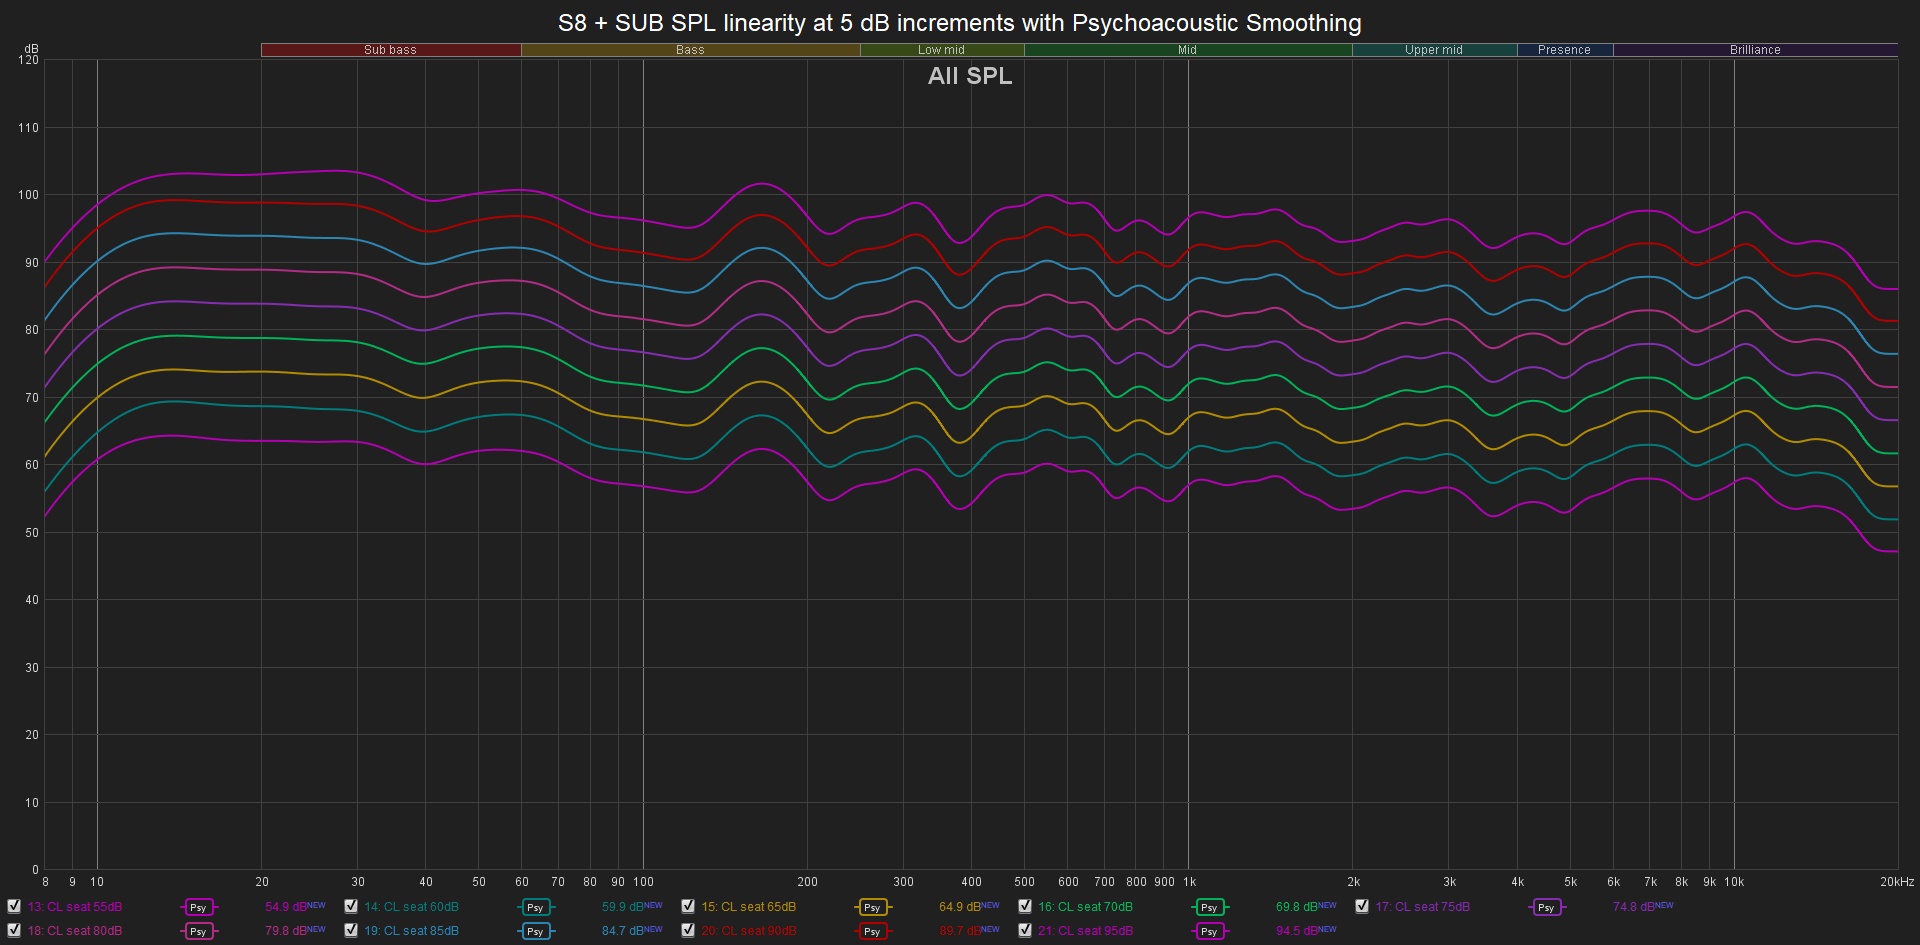
Task: Uncheck trace 16: CL seat 70dB
Action: pyautogui.click(x=1025, y=906)
